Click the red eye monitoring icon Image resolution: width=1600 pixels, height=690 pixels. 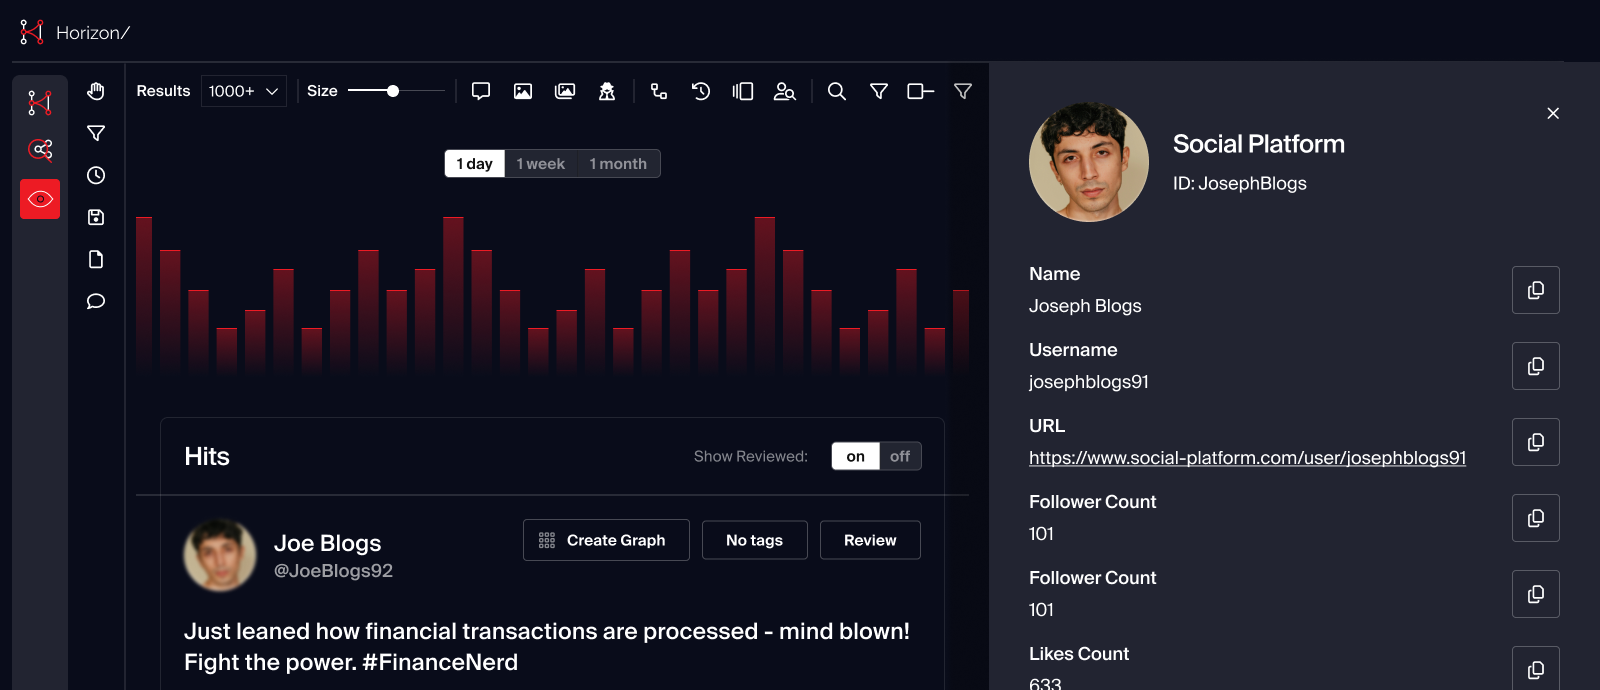(40, 199)
